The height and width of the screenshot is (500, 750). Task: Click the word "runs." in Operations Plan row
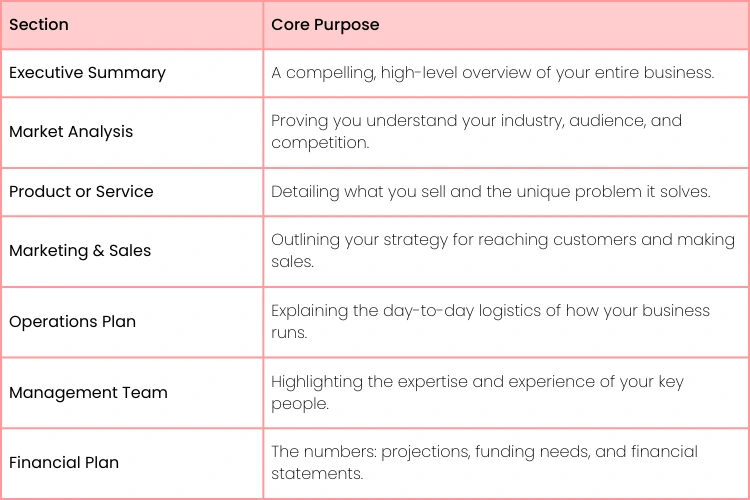pyautogui.click(x=289, y=333)
